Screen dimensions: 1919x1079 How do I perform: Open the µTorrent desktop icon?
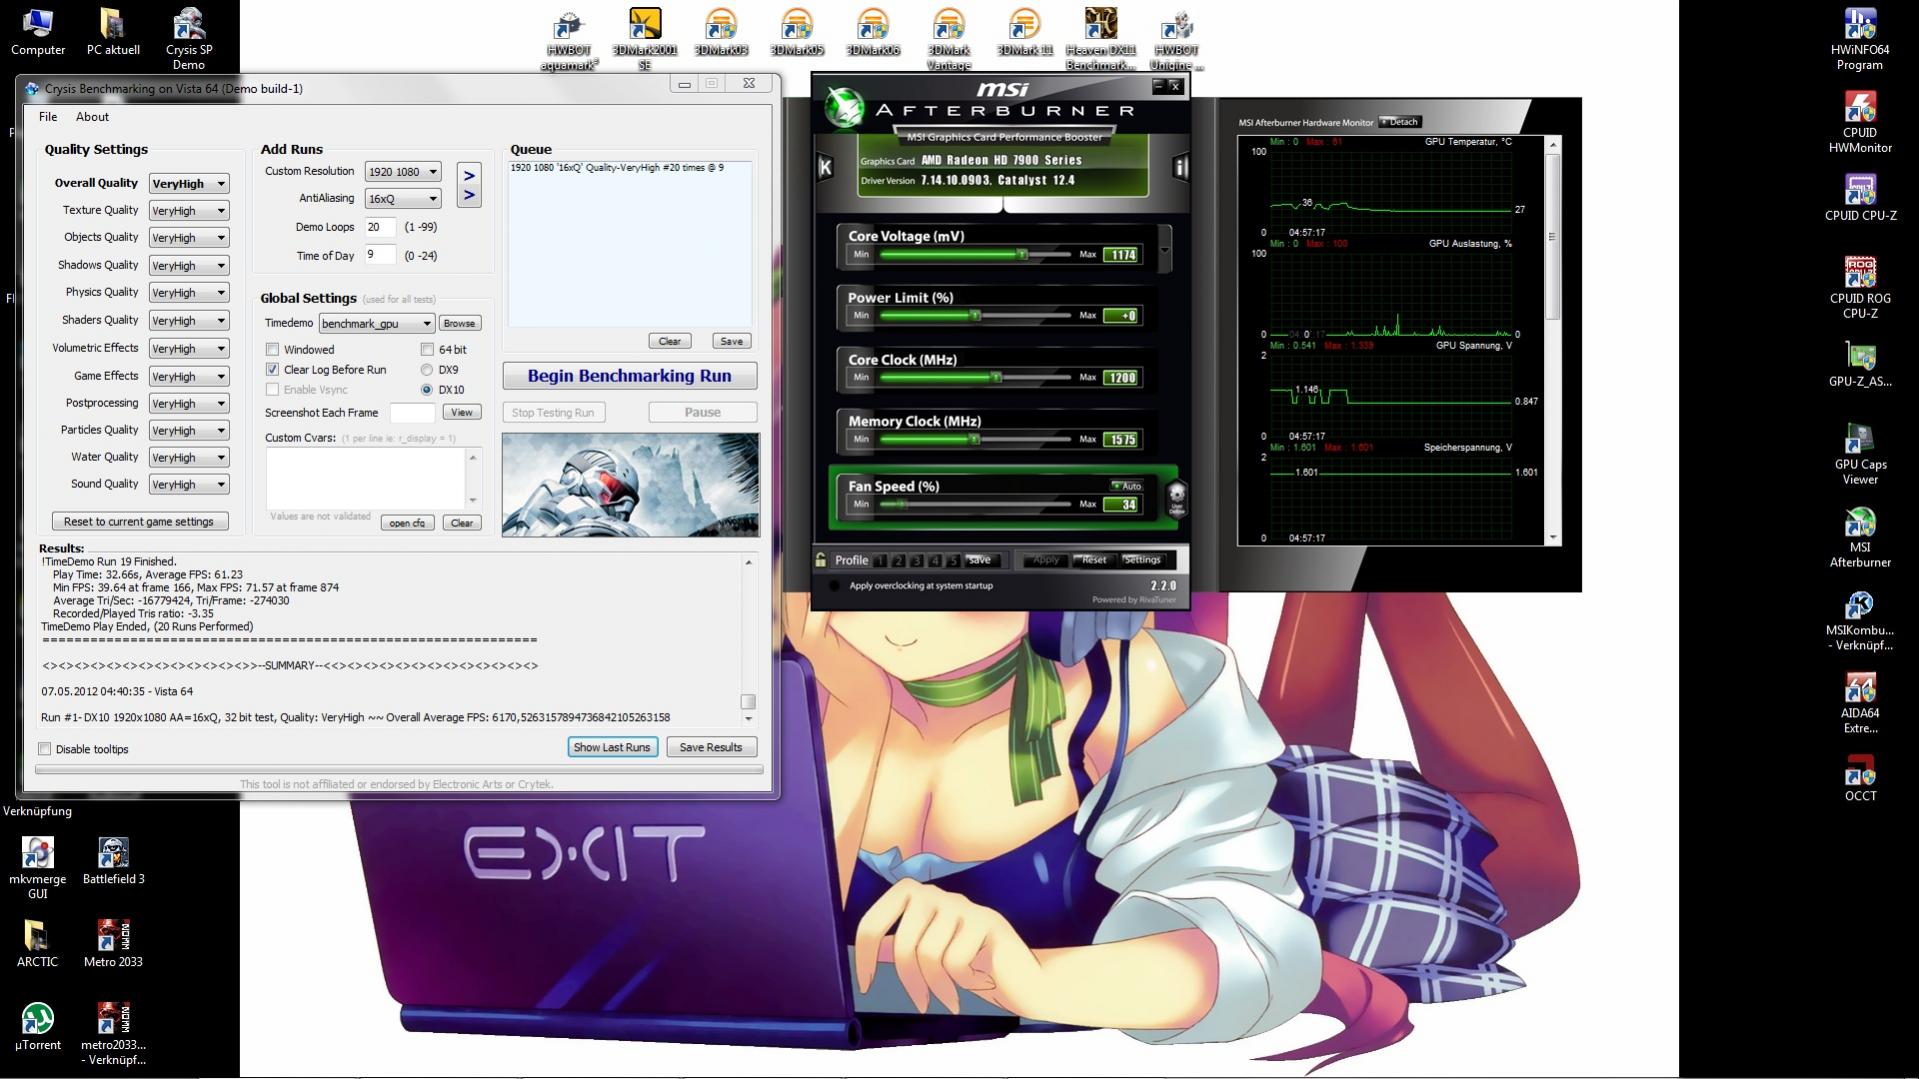point(38,1027)
